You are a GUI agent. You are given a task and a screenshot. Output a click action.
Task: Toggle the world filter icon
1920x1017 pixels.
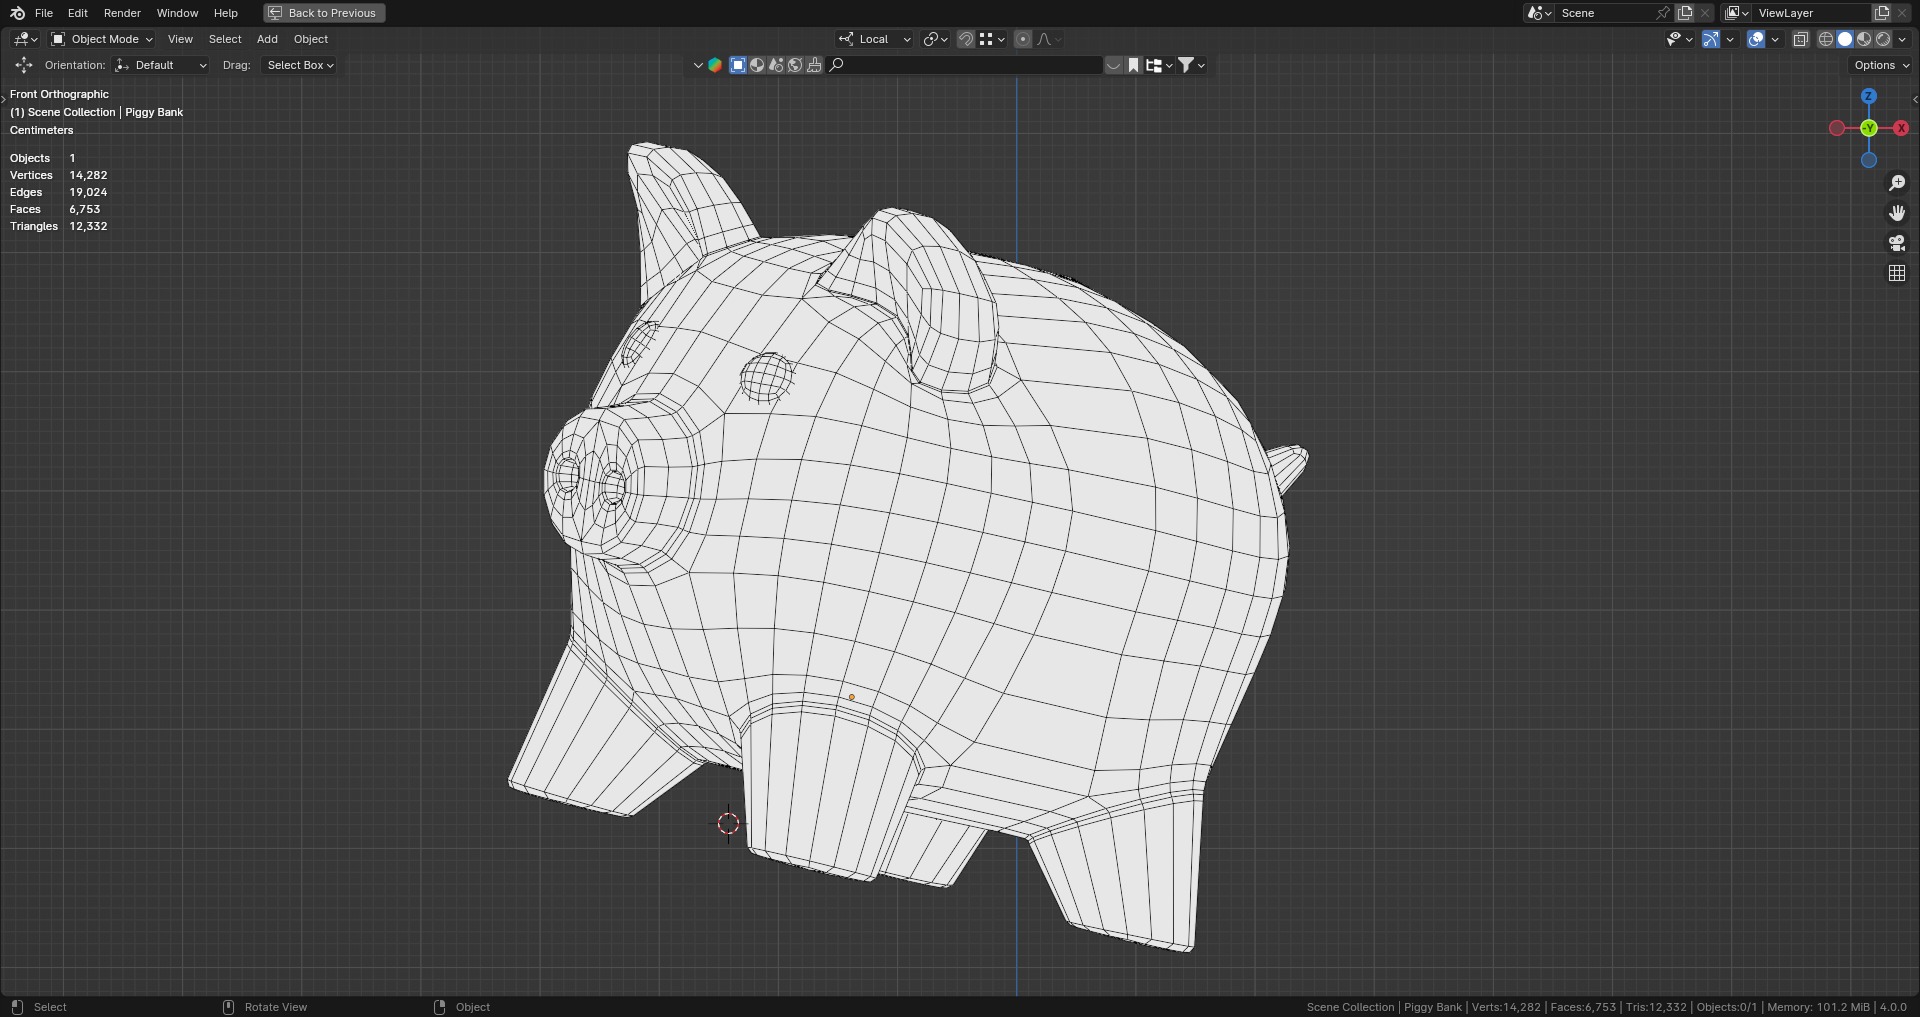pos(795,65)
